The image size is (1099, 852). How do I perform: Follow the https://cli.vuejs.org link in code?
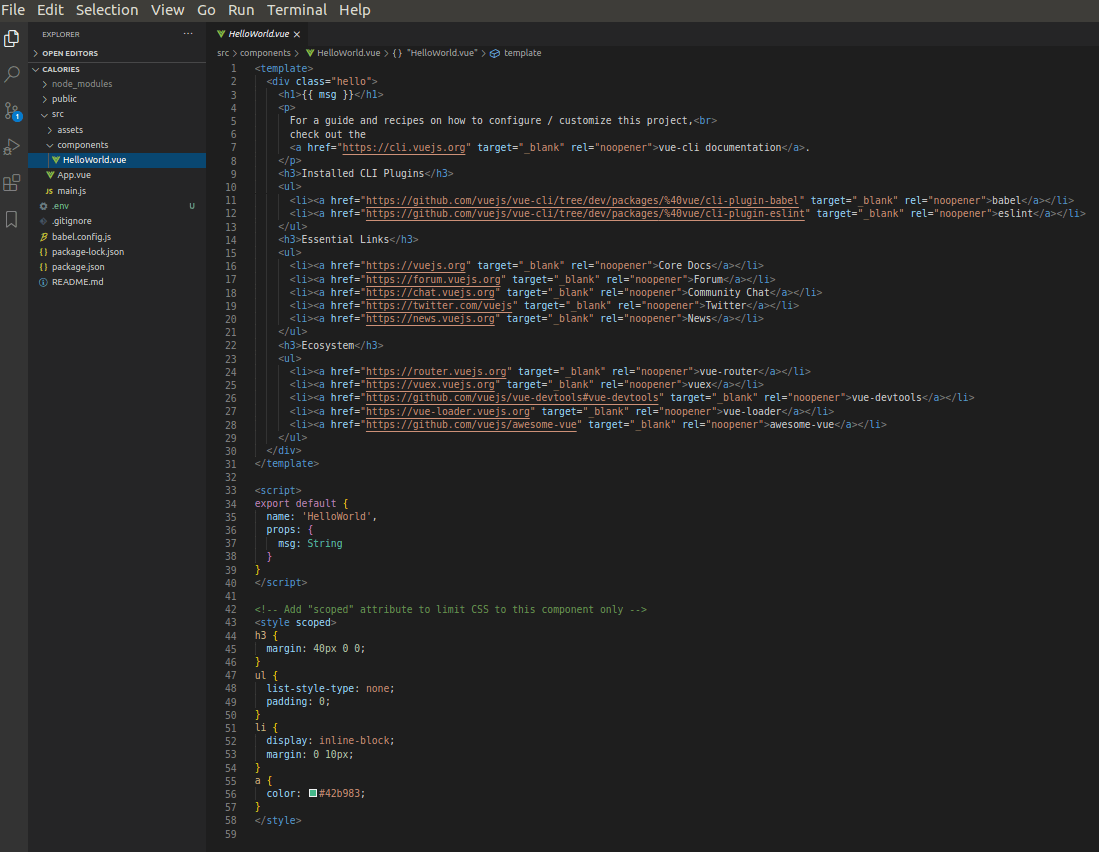tap(404, 148)
